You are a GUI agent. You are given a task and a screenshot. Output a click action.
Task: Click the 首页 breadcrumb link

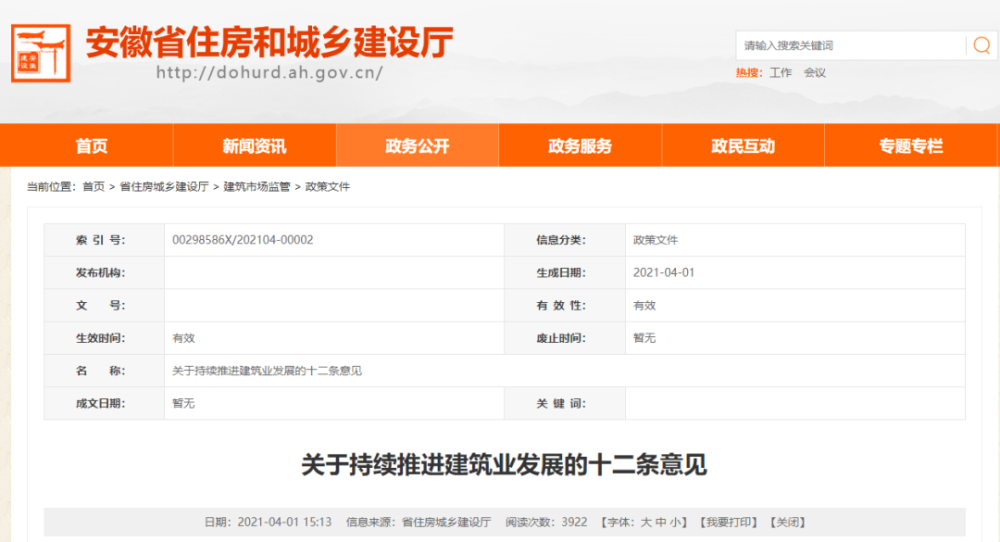click(x=94, y=186)
